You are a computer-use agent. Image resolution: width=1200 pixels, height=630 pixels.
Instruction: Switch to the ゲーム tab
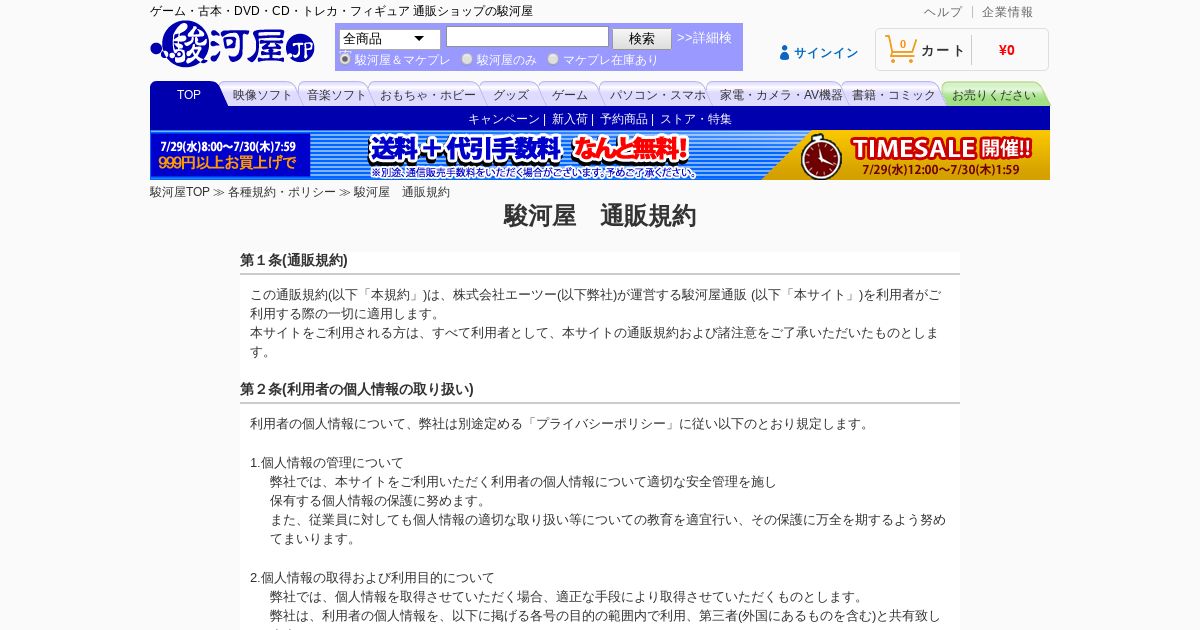click(x=570, y=95)
